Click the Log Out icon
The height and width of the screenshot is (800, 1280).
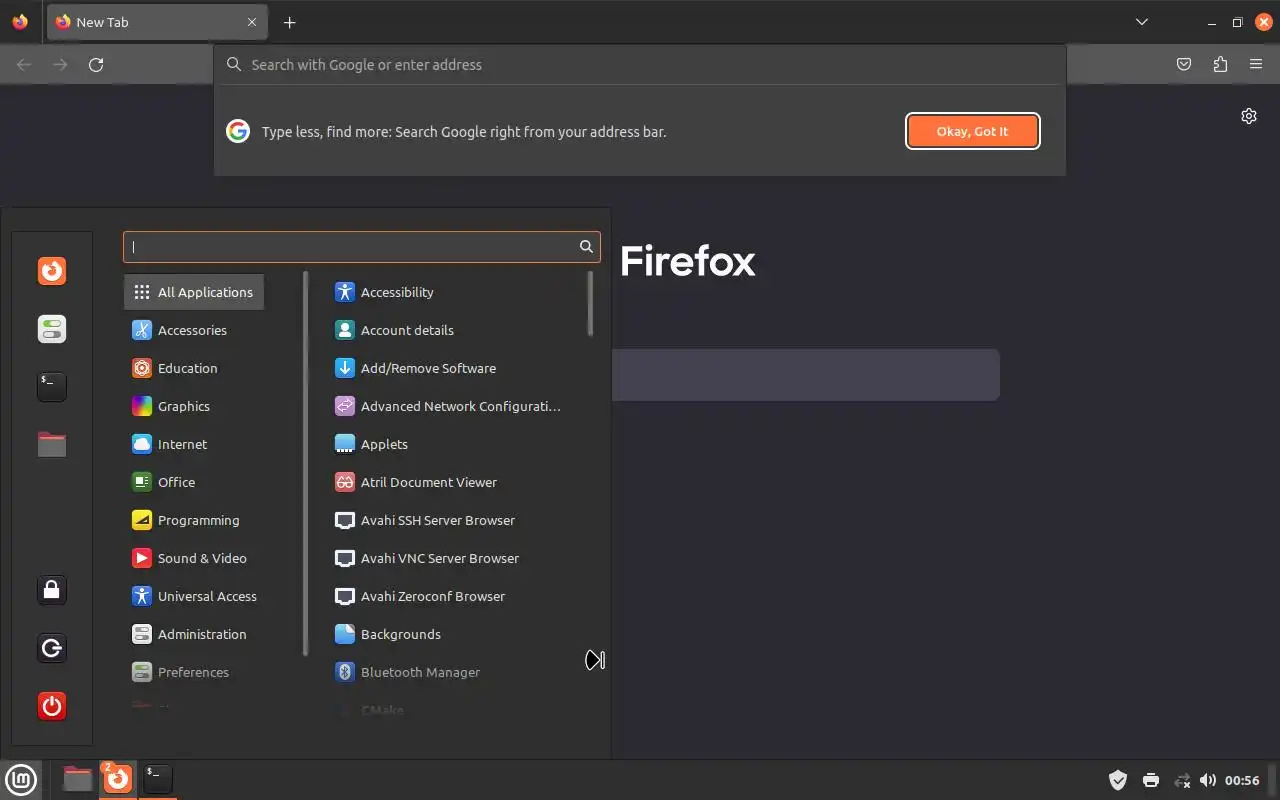pyautogui.click(x=52, y=648)
